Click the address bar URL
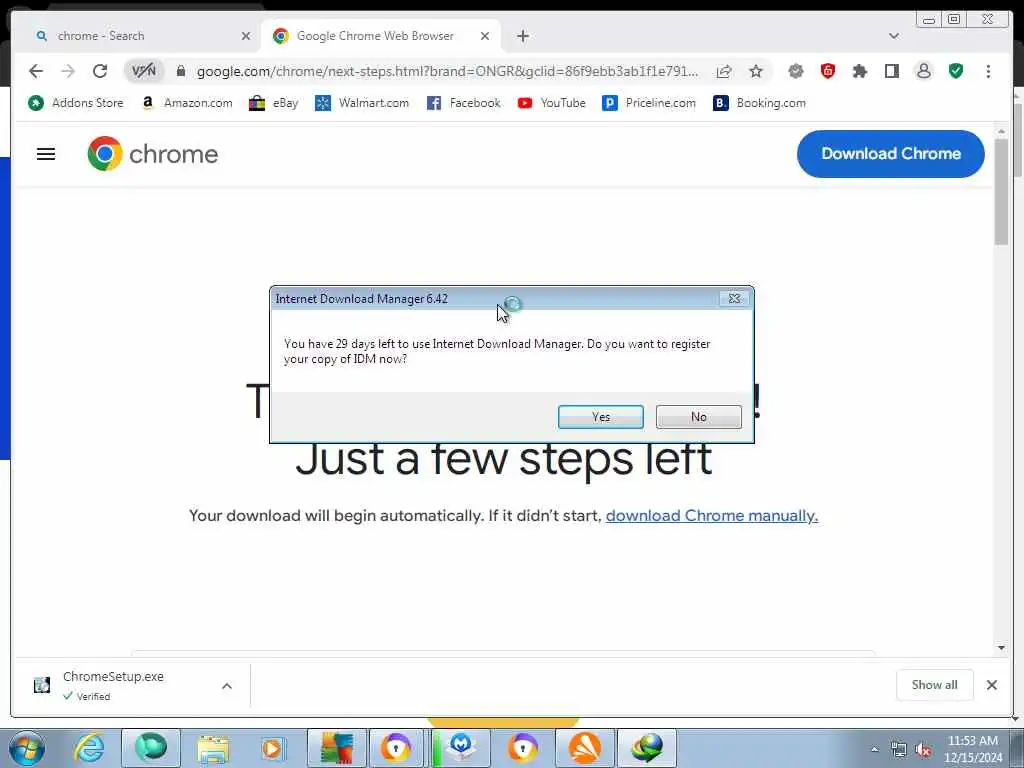This screenshot has height=768, width=1024. click(447, 71)
